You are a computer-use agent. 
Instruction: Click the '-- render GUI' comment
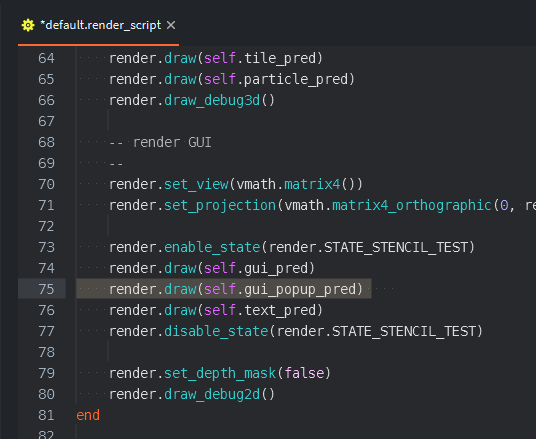click(160, 142)
